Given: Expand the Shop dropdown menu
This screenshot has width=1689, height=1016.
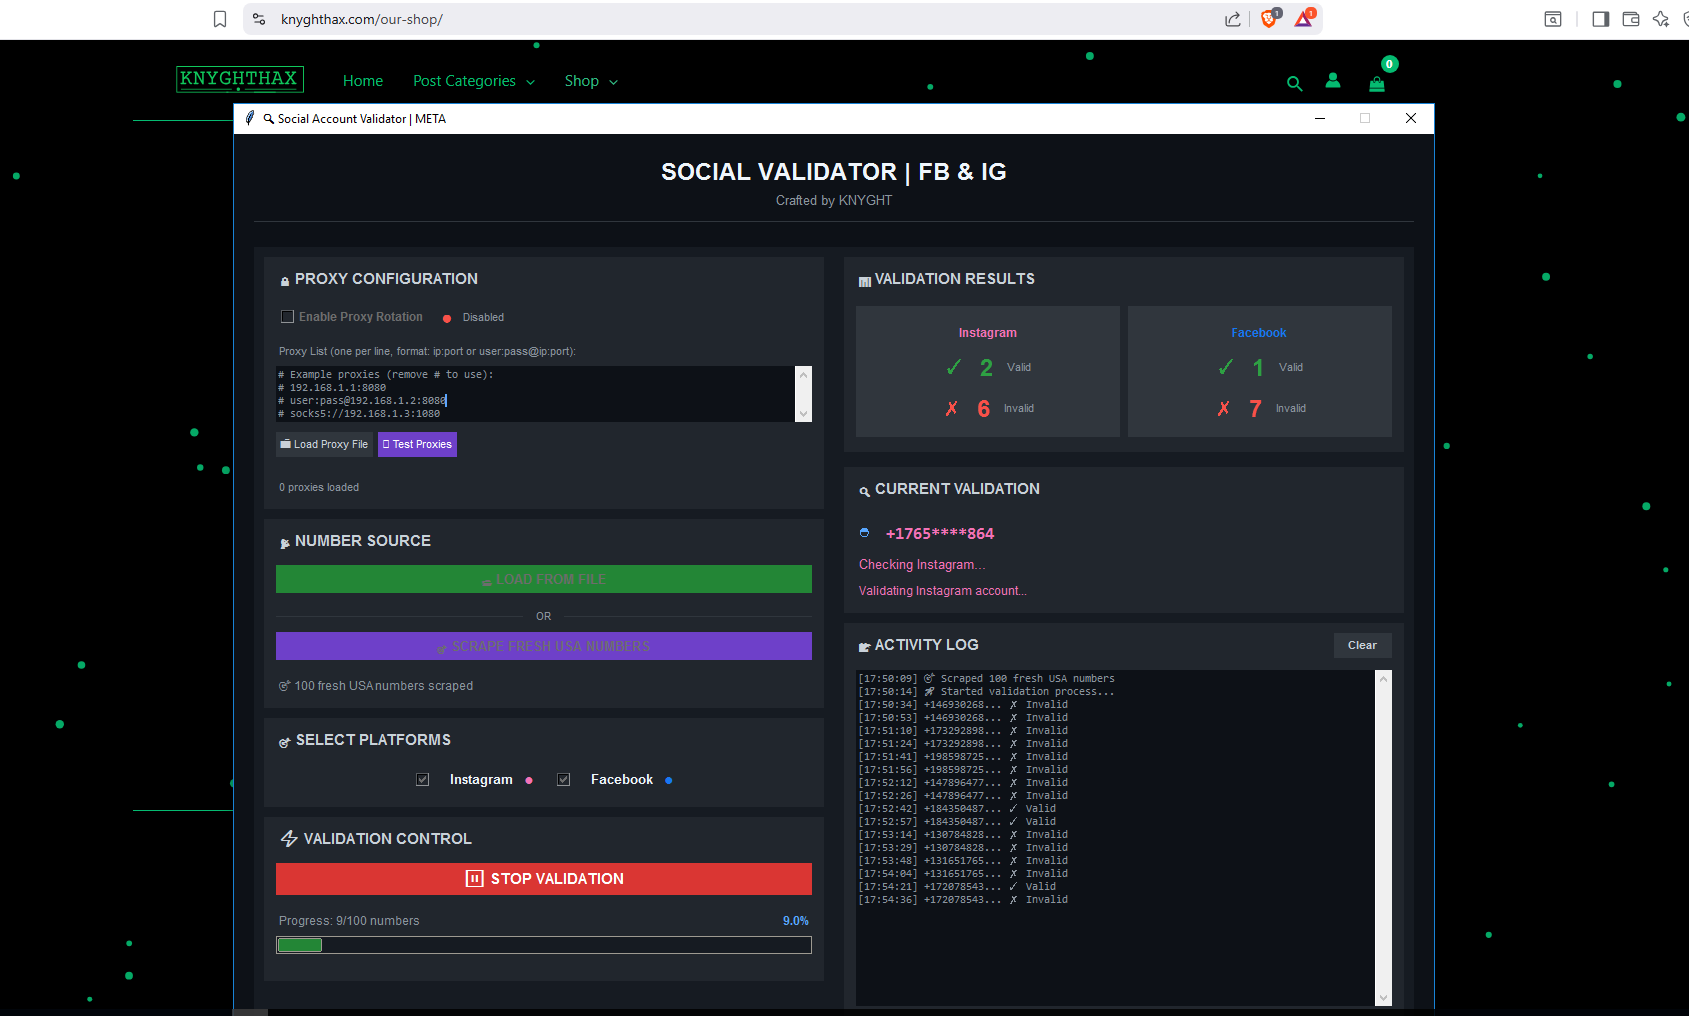Looking at the screenshot, I should pos(590,81).
